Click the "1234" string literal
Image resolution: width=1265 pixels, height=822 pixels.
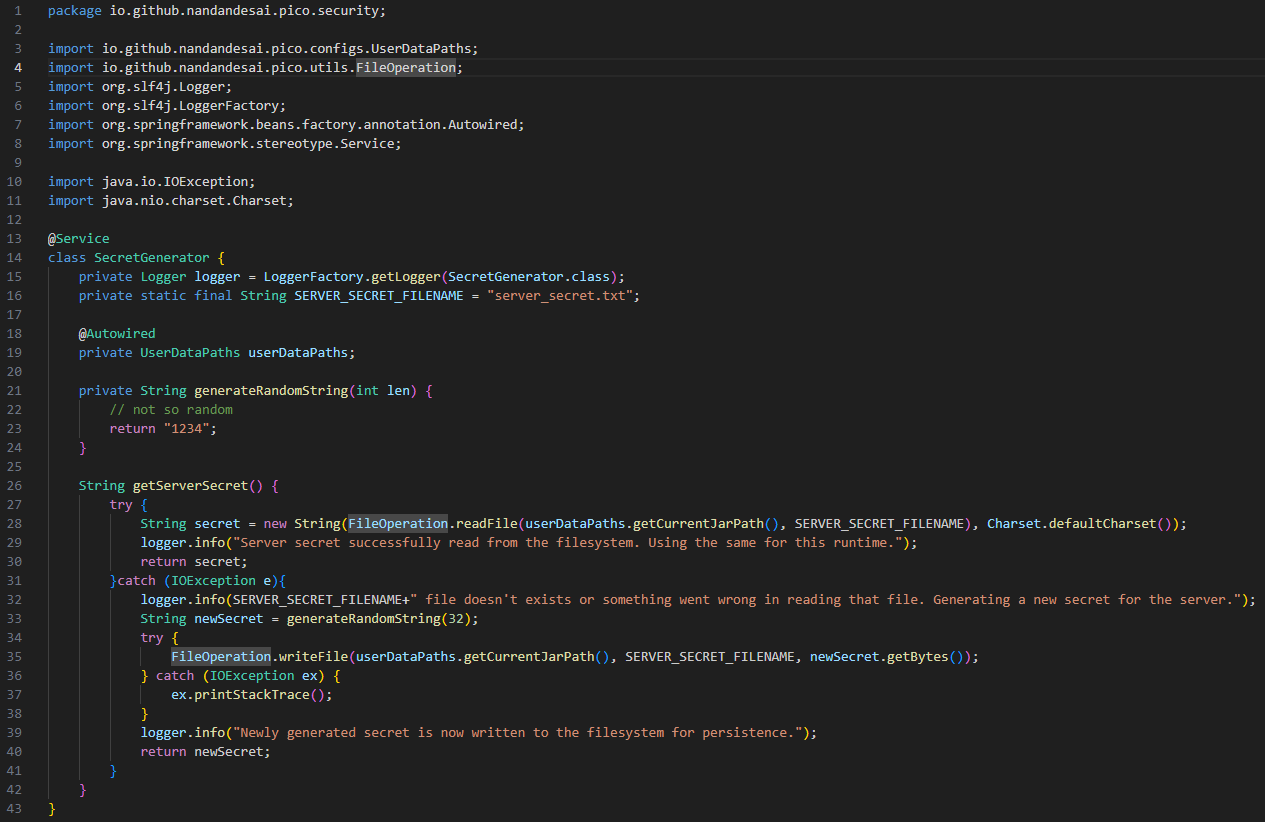pos(186,429)
